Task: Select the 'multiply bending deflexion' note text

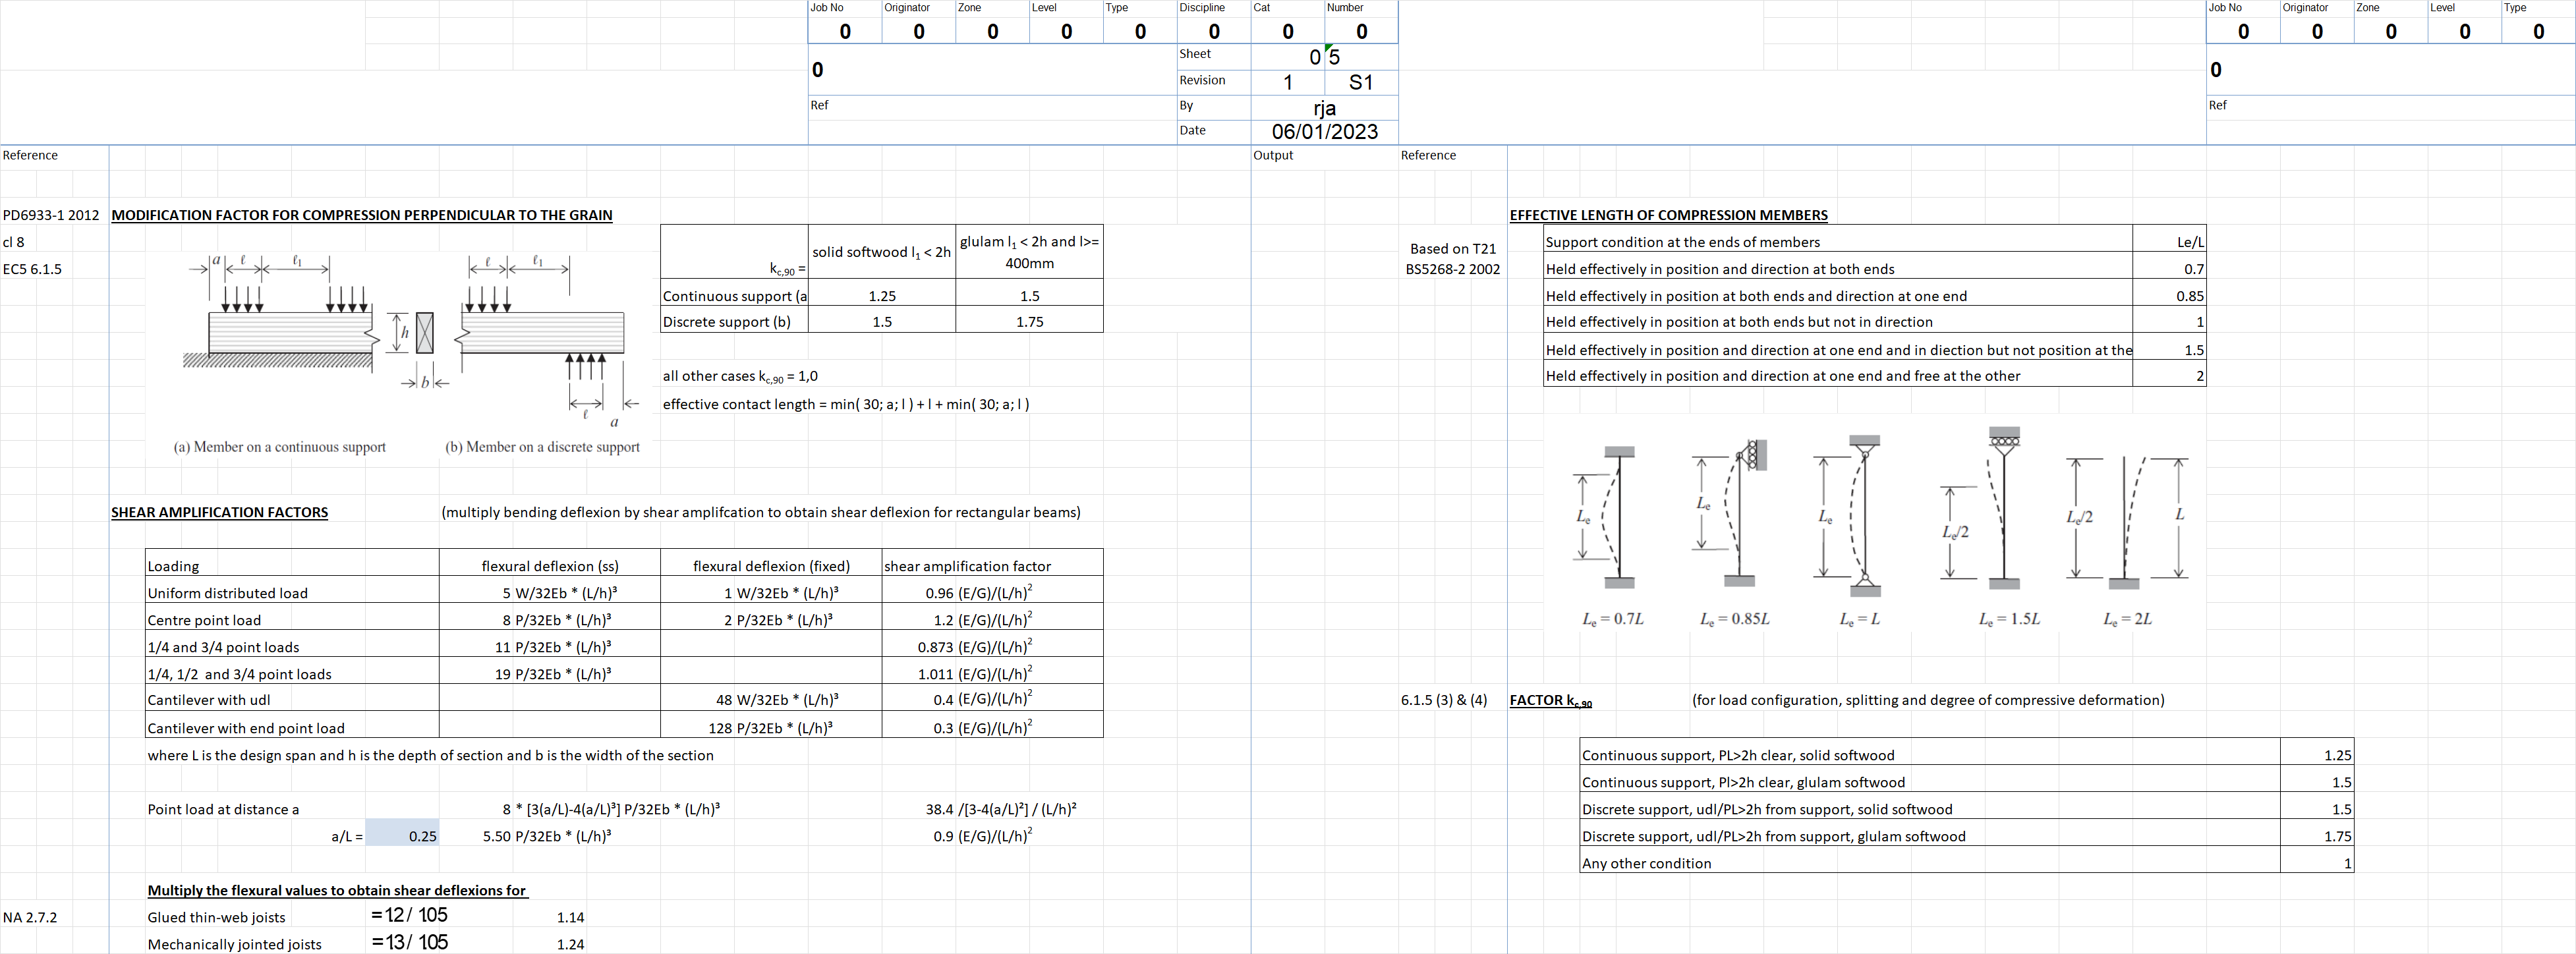Action: point(761,512)
